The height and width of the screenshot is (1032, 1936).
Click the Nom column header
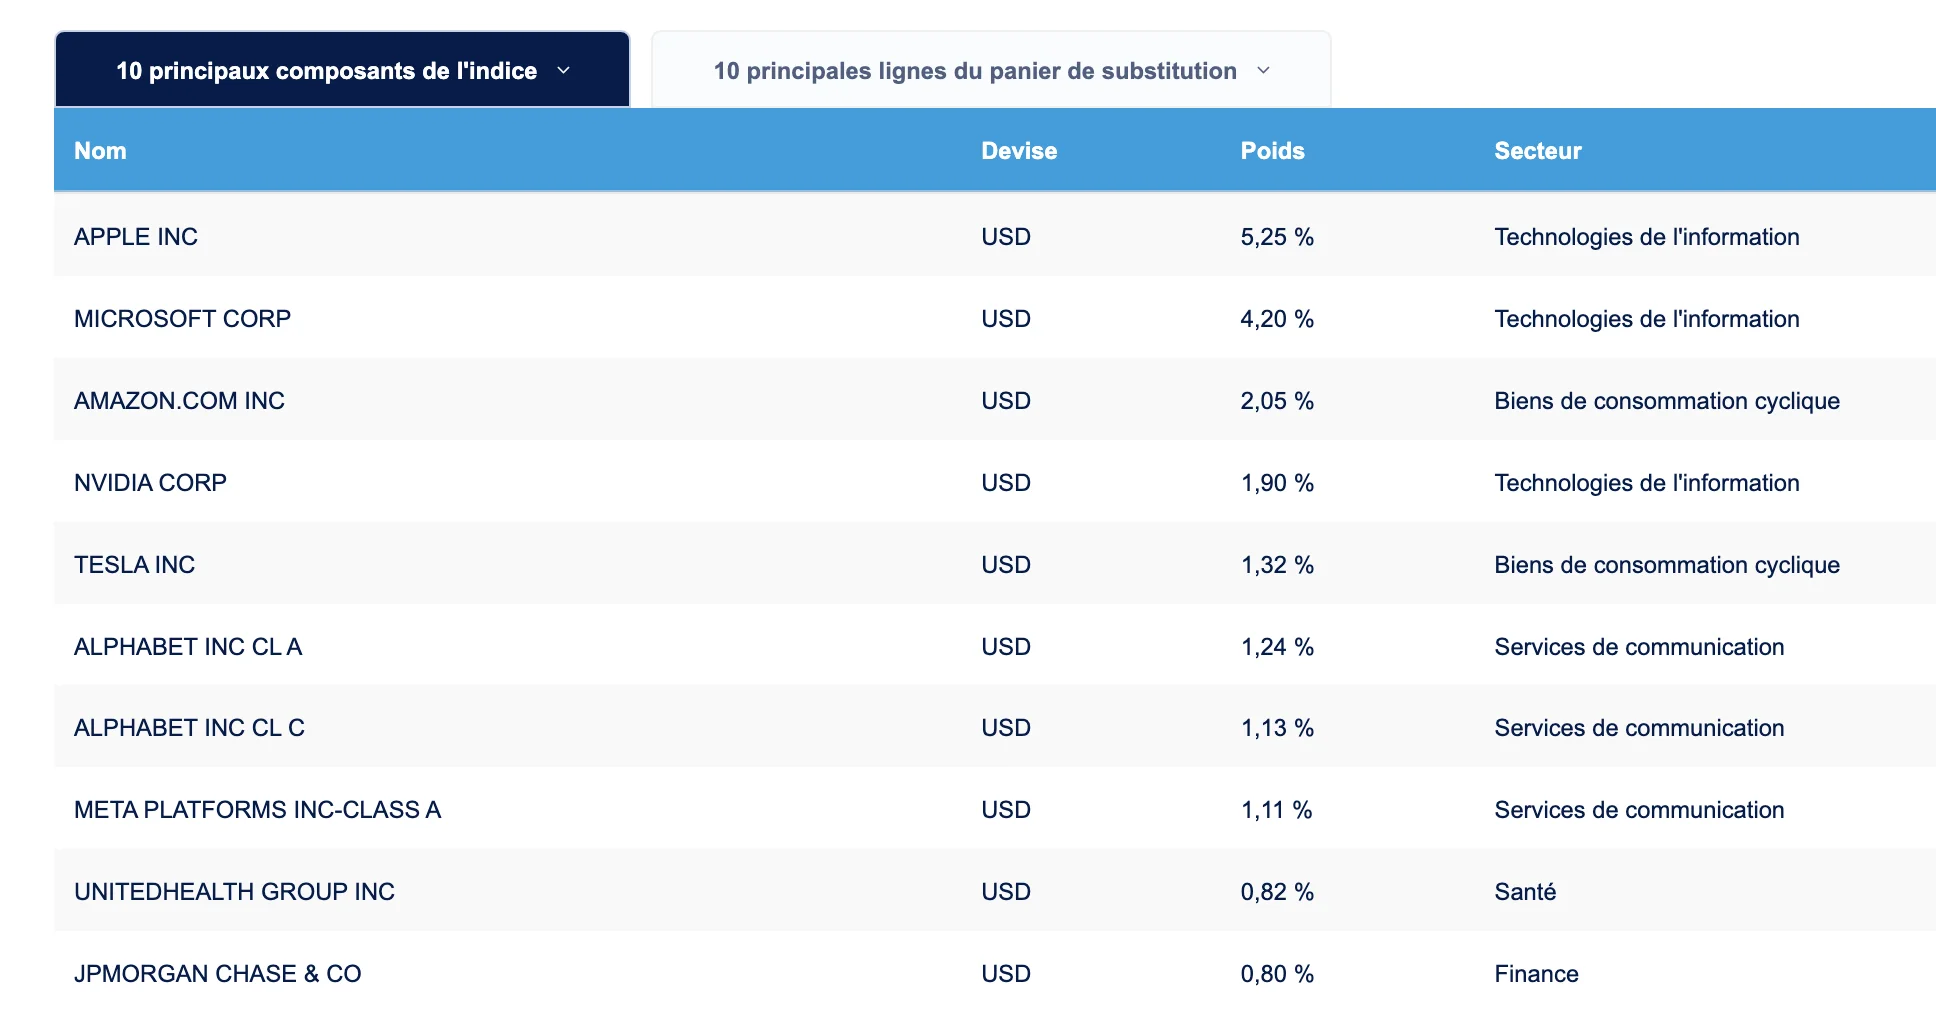click(x=100, y=151)
